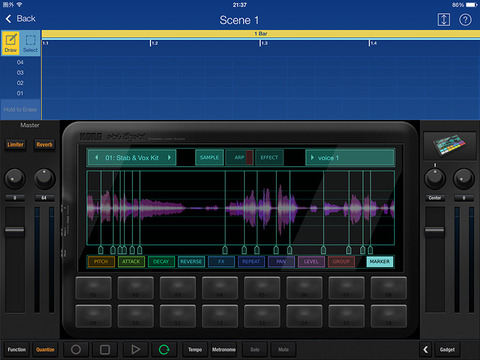Select the Draw pencil tool
Viewport: 480px width, 360px height.
pos(11,43)
